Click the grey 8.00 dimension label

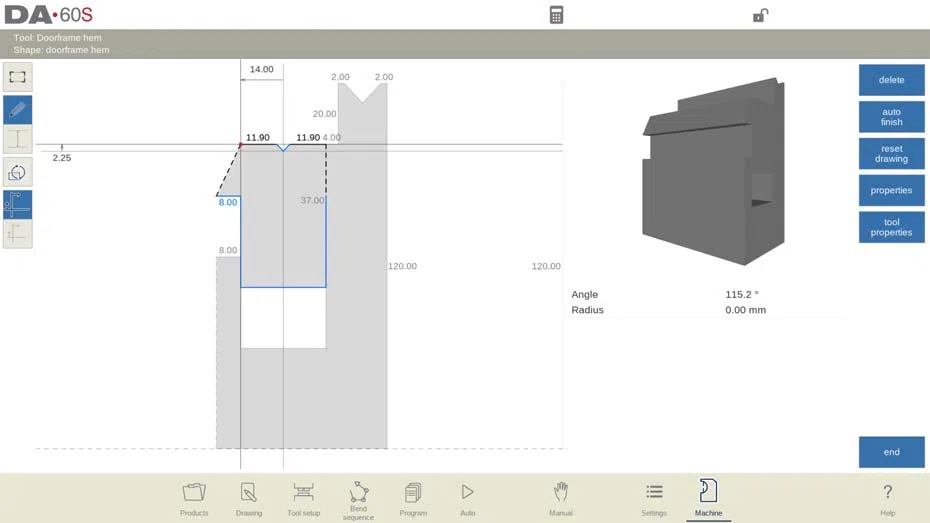pos(228,250)
